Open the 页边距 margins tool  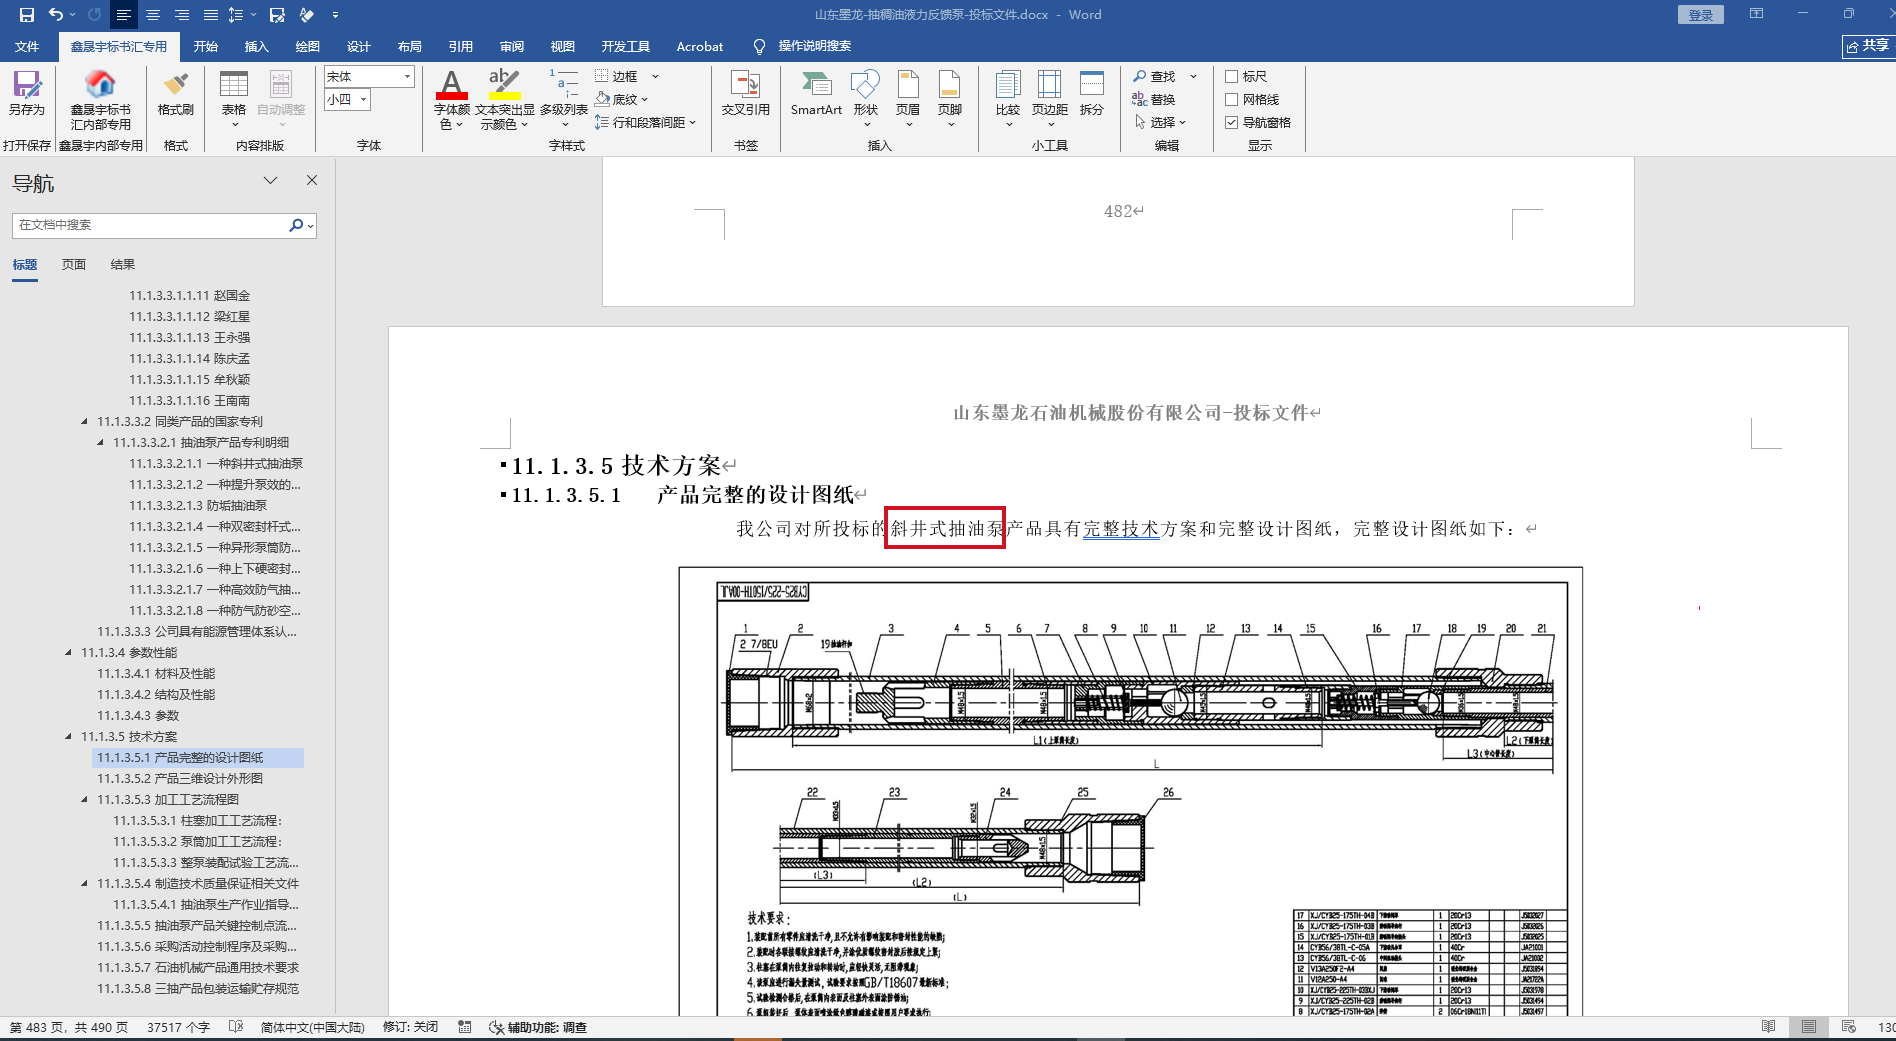pos(1050,98)
